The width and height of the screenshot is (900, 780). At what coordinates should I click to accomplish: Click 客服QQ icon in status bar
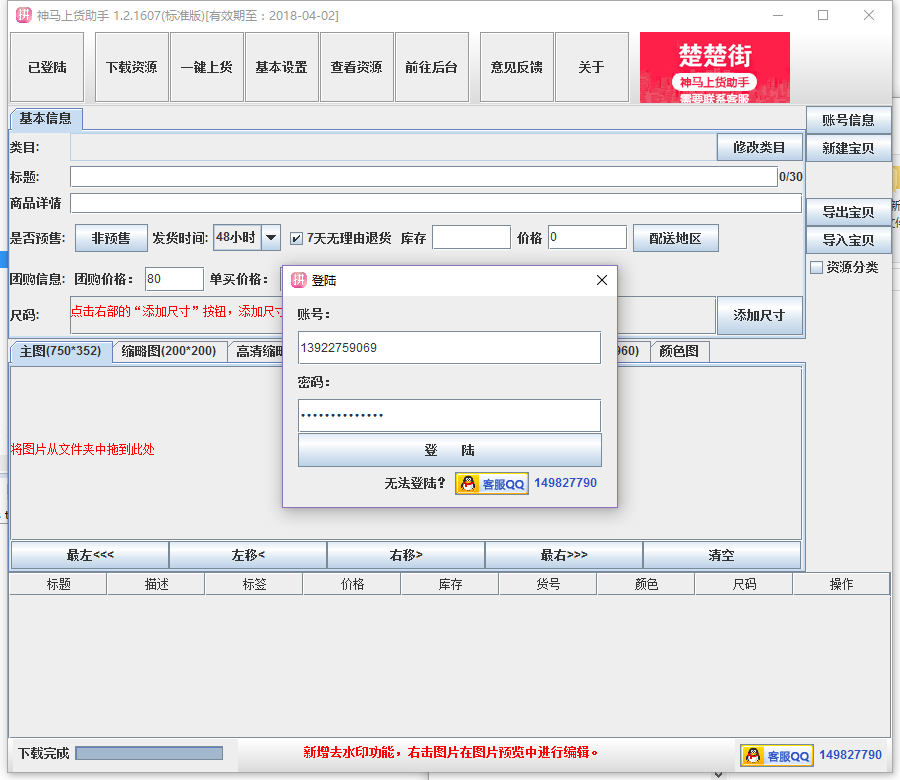pos(777,755)
